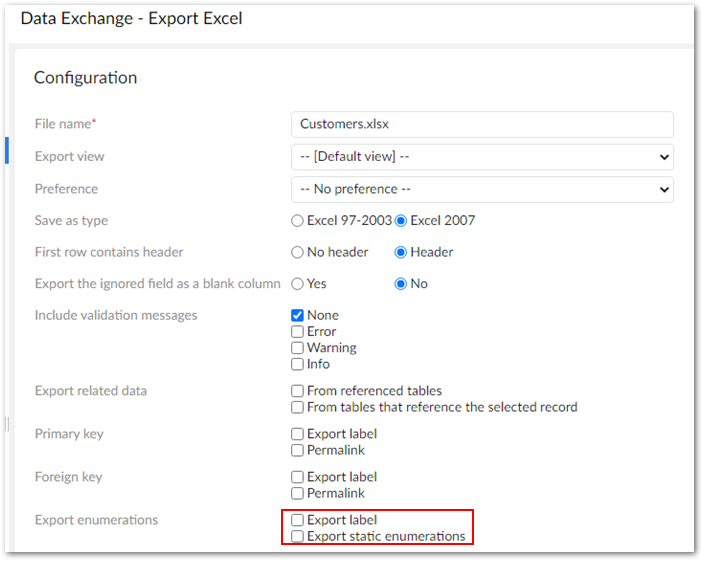This screenshot has height=561, width=703.
Task: Enable Permalink for Primary key
Action: click(x=298, y=450)
